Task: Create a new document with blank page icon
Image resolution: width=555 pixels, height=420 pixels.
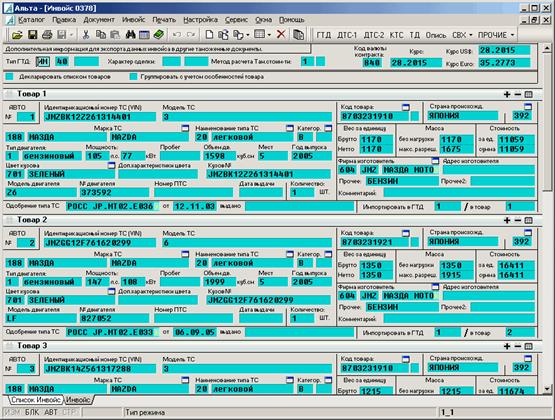Action: [209, 35]
